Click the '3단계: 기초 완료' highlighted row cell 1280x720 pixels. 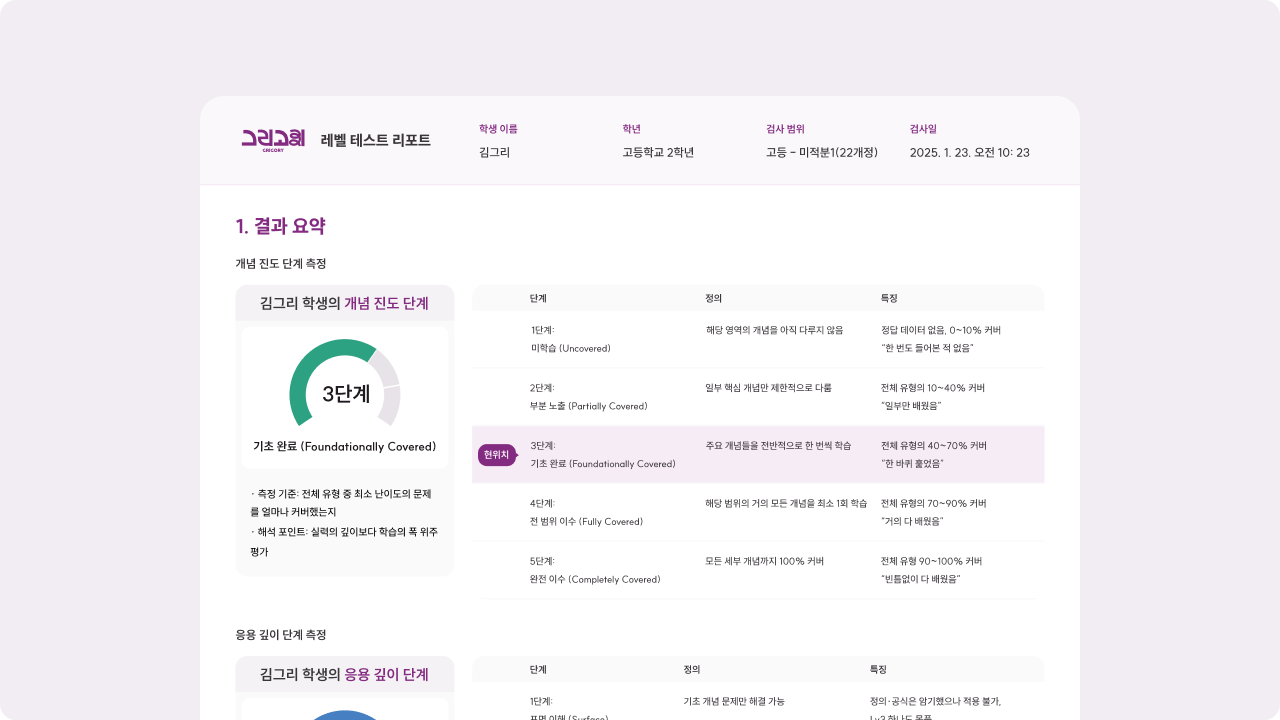[603, 455]
